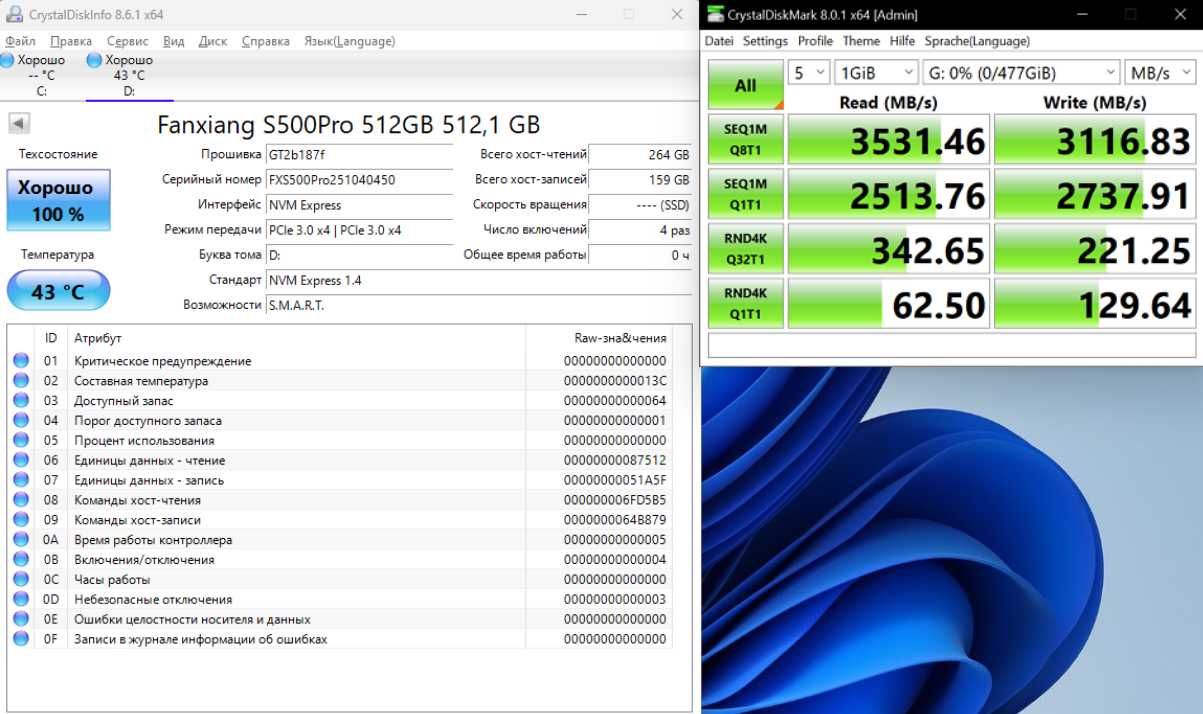Run the RND4K Q32T1 test
The height and width of the screenshot is (714, 1203).
point(746,248)
